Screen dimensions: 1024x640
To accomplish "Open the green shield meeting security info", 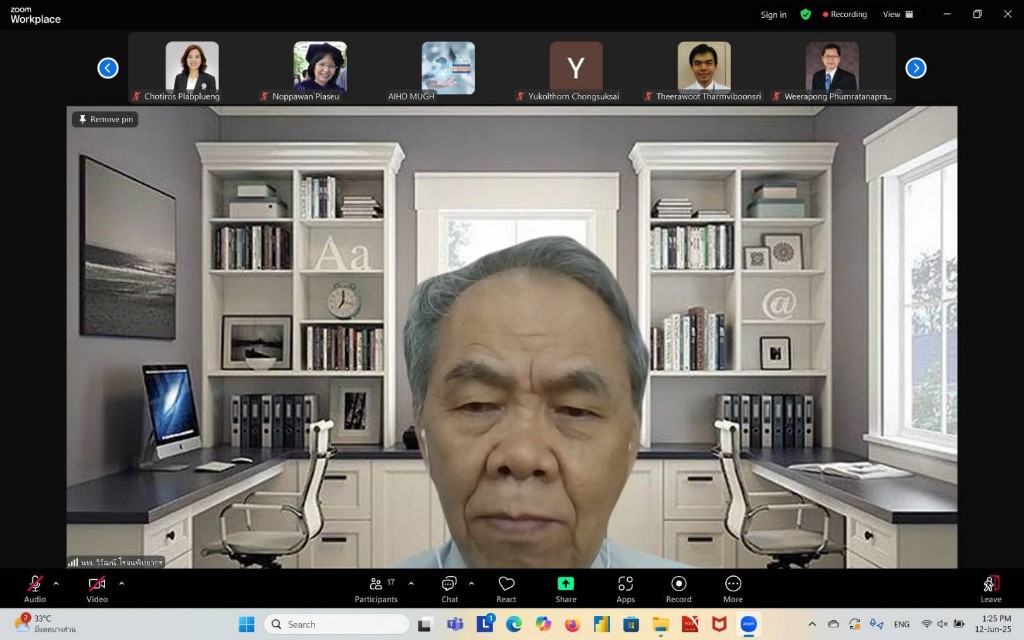I will 806,14.
